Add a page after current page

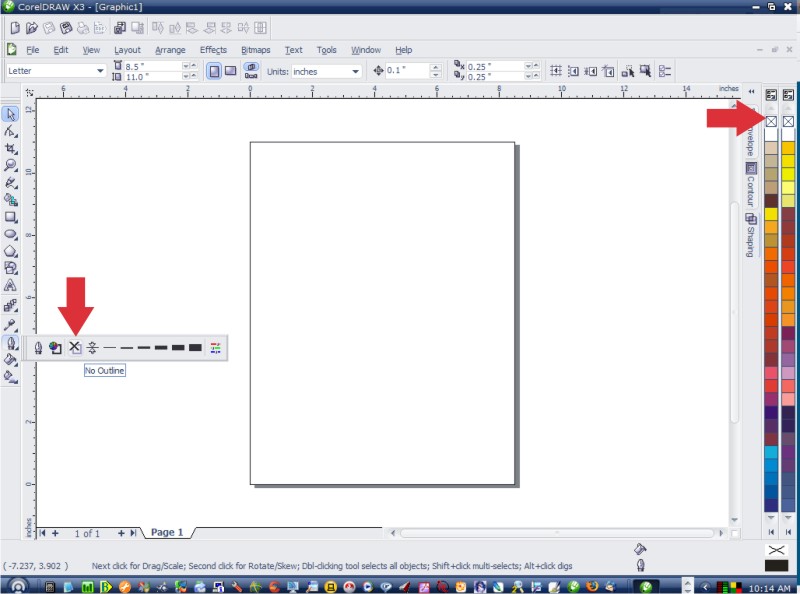click(x=121, y=533)
